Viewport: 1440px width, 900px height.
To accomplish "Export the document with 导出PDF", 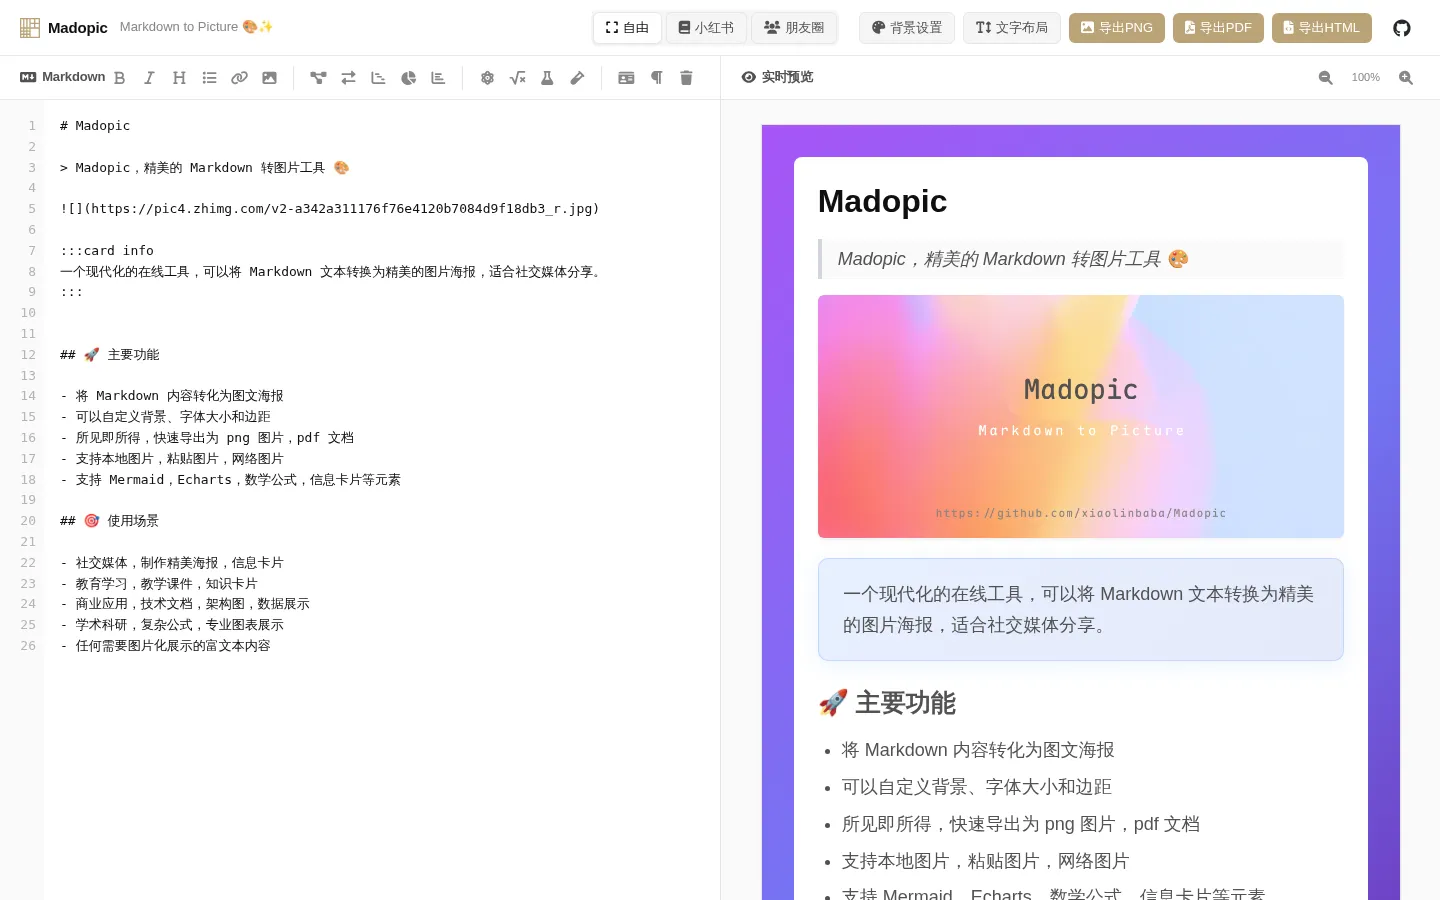I will coord(1218,28).
